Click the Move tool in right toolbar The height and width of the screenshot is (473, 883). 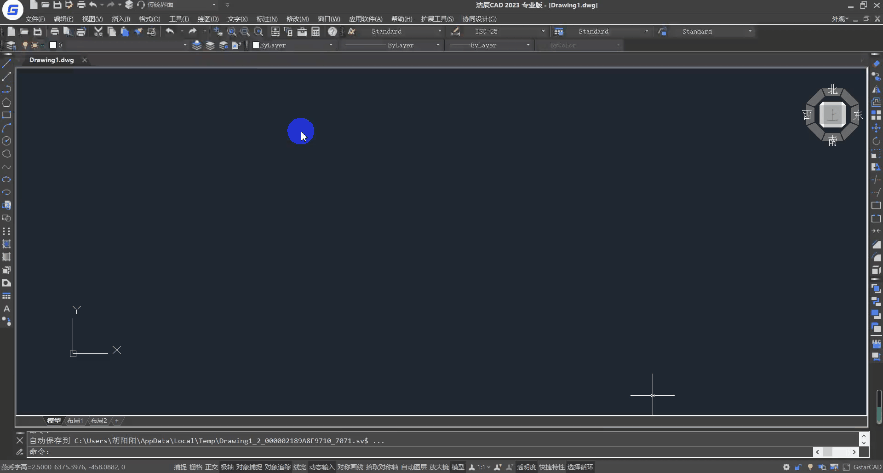pos(876,128)
